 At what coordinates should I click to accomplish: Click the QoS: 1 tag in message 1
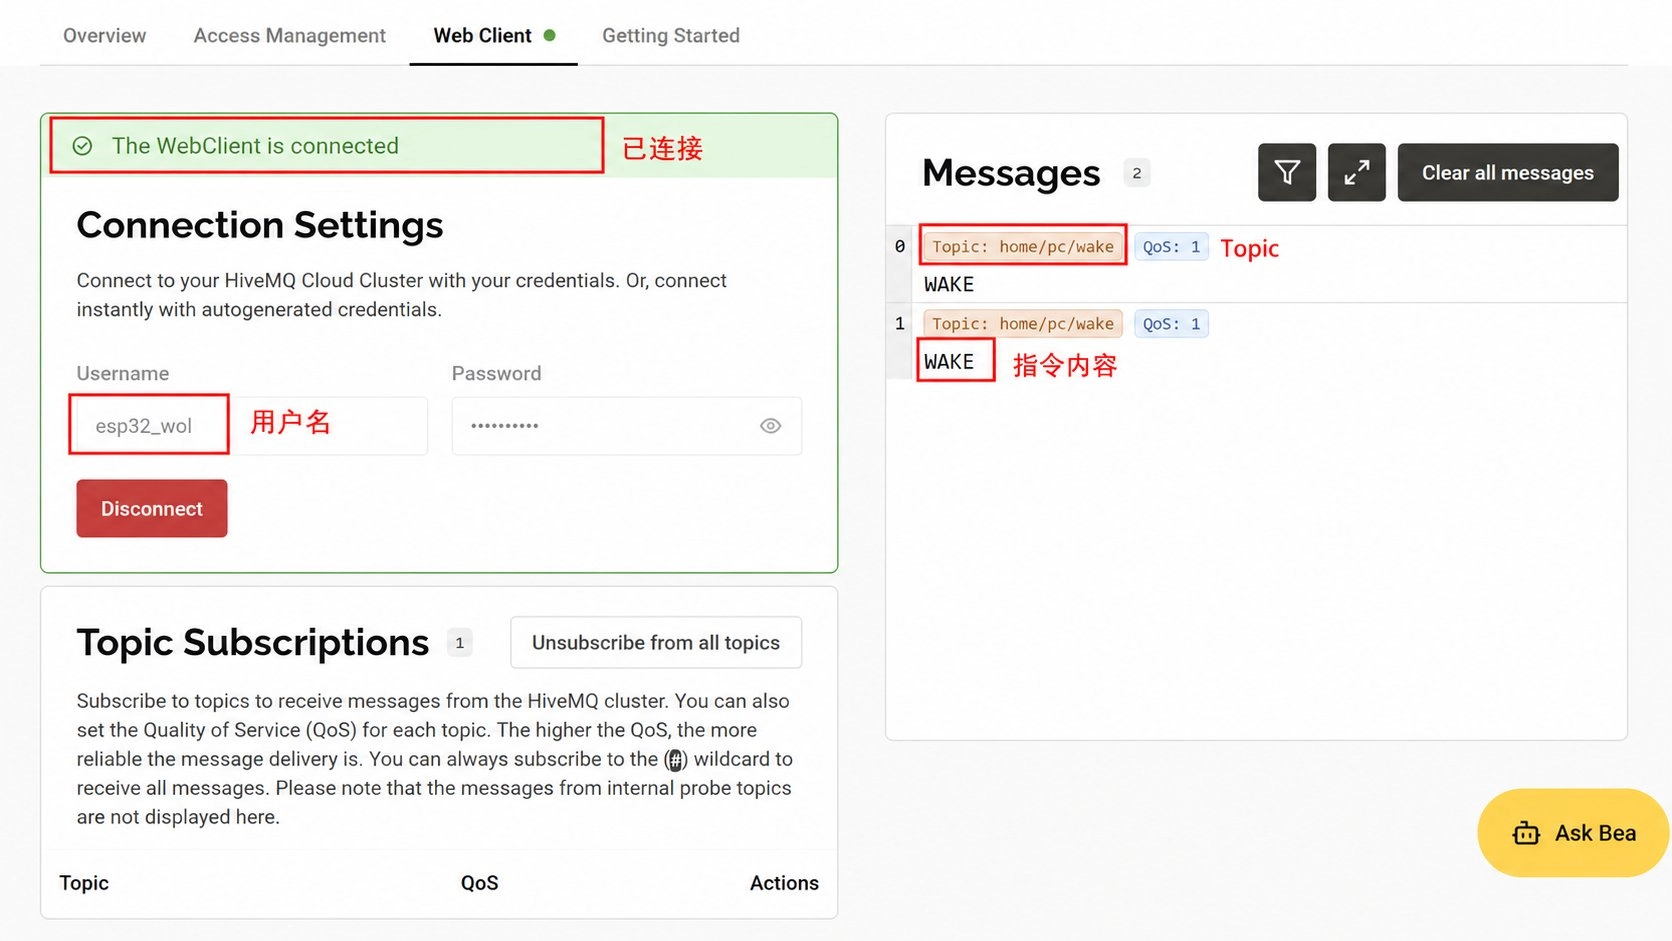(1171, 324)
